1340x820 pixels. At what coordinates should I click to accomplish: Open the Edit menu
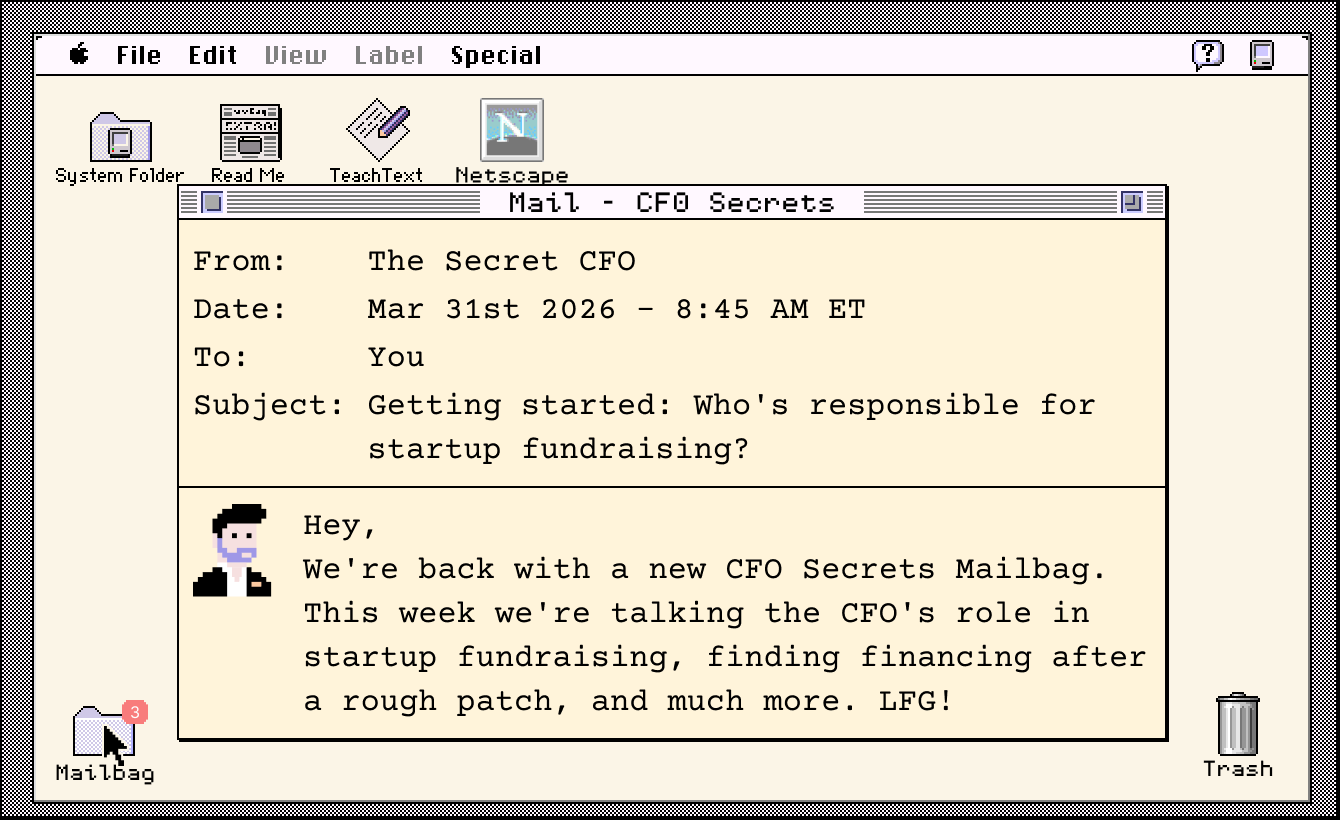tap(213, 55)
